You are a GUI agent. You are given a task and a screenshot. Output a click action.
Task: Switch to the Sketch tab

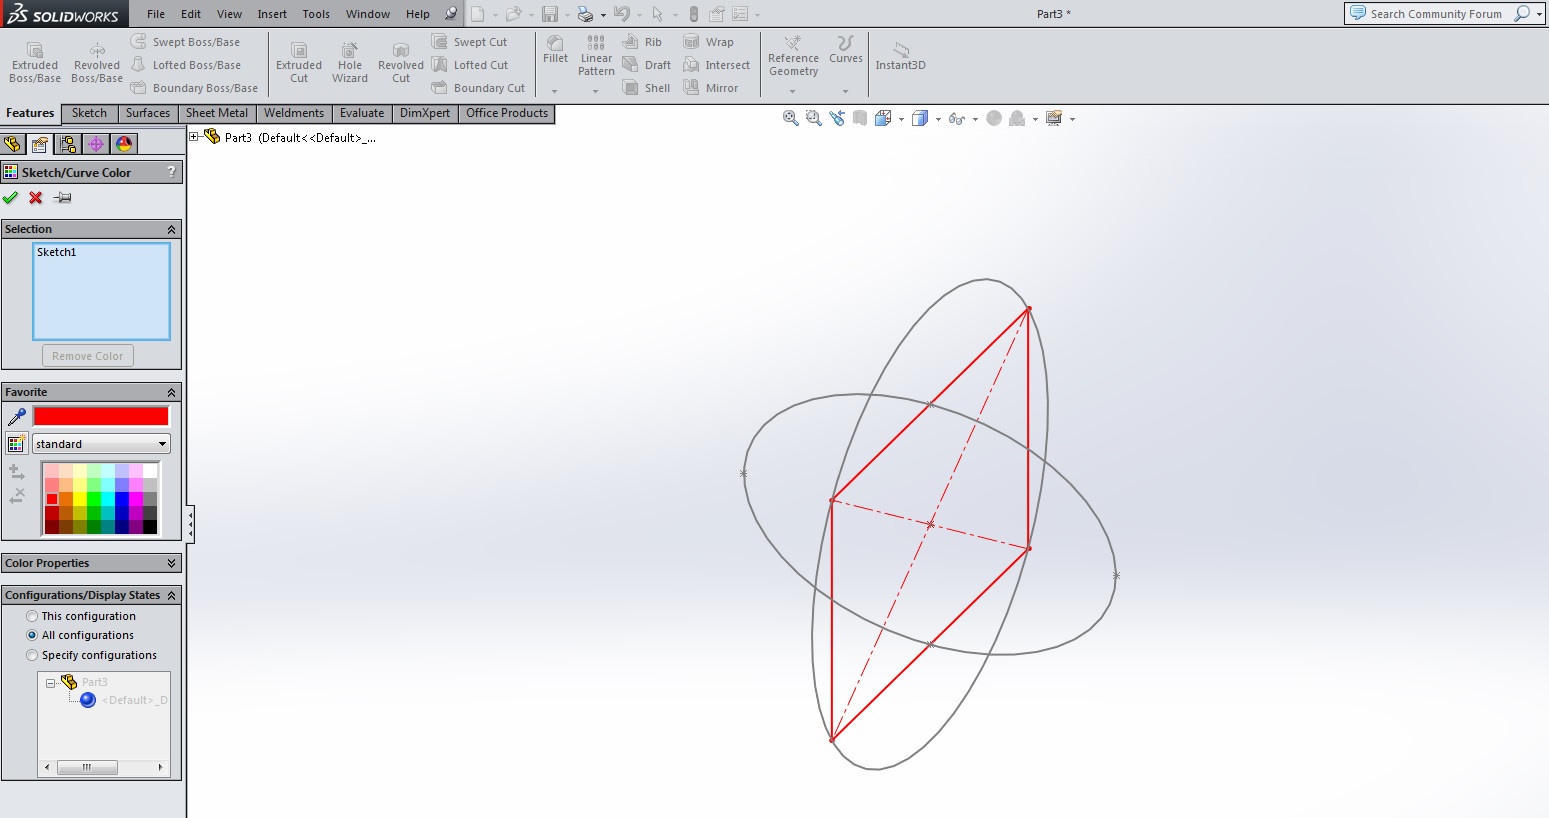pyautogui.click(x=89, y=113)
